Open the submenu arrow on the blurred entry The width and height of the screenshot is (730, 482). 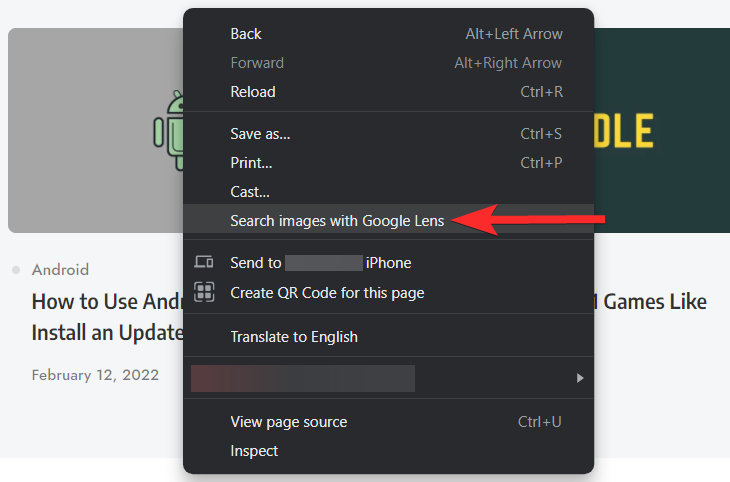(579, 378)
